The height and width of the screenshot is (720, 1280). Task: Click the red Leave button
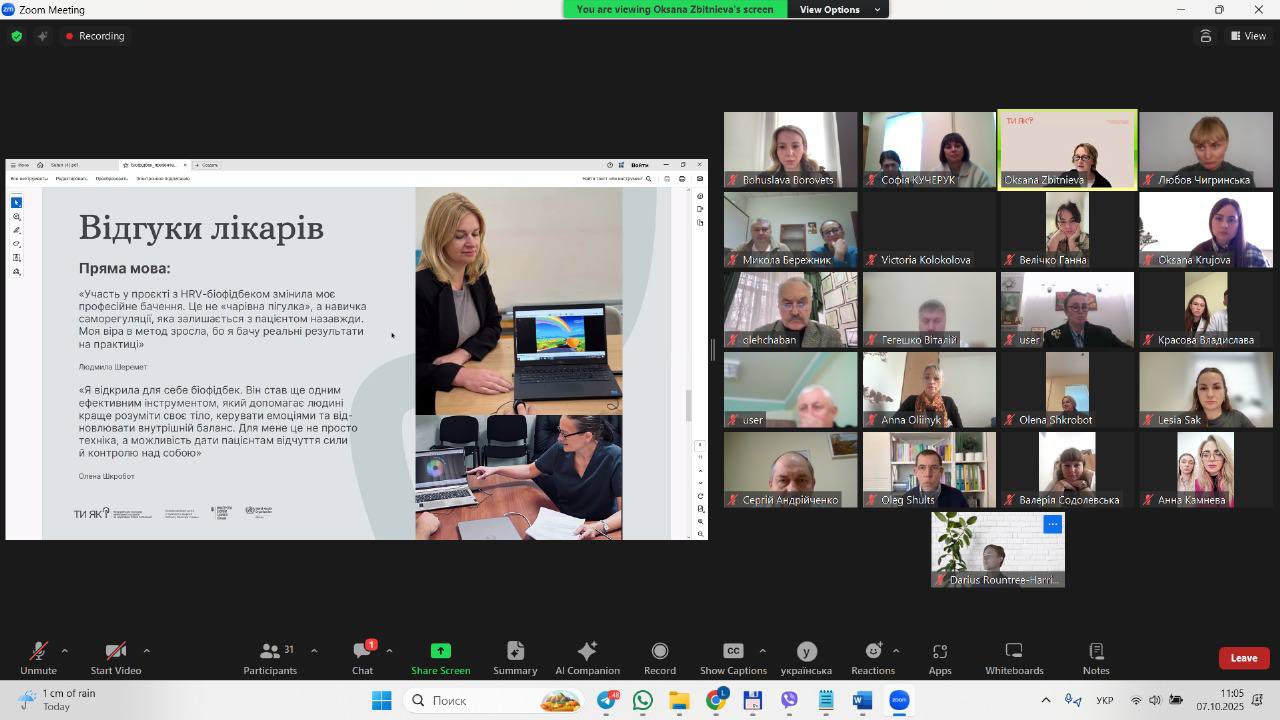1243,657
